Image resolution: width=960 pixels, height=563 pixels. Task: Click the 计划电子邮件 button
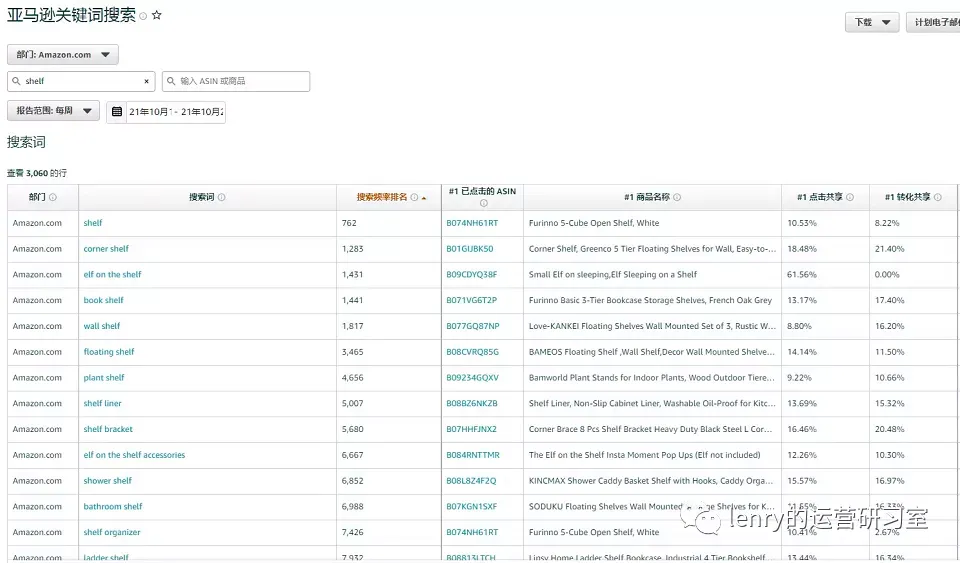[933, 22]
